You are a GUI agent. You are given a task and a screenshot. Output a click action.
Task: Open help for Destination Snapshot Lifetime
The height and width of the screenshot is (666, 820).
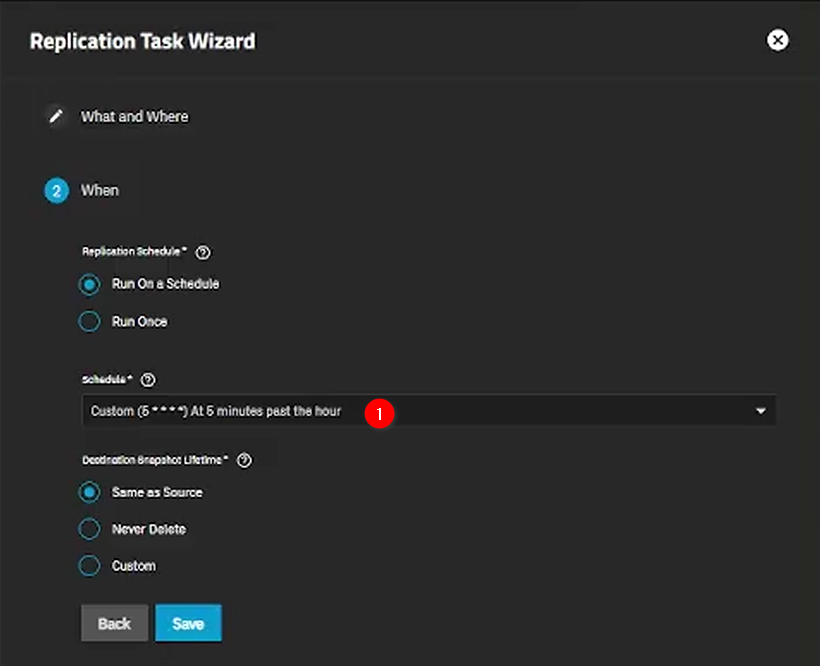coord(244,461)
